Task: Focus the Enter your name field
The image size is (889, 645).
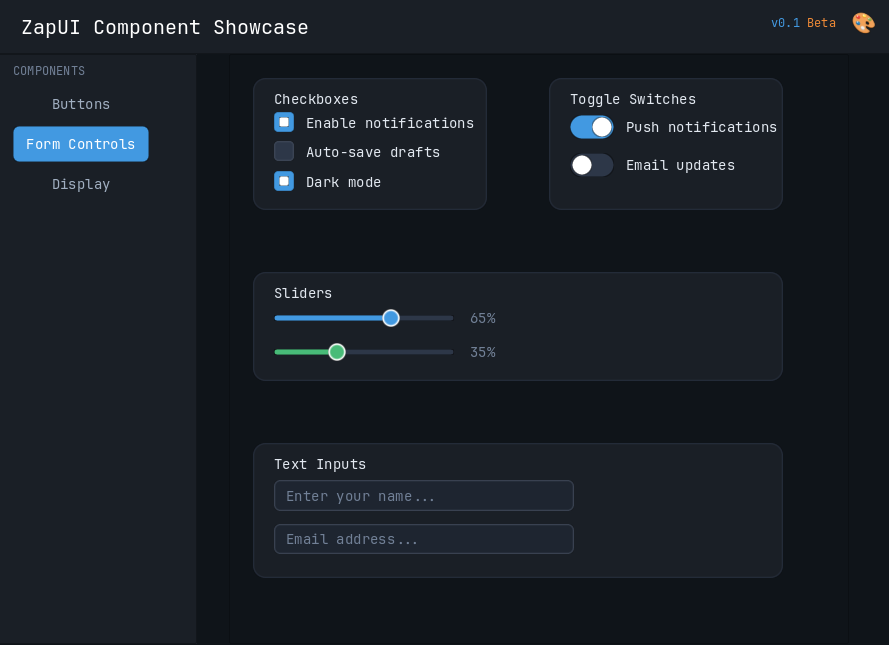Action: [424, 496]
